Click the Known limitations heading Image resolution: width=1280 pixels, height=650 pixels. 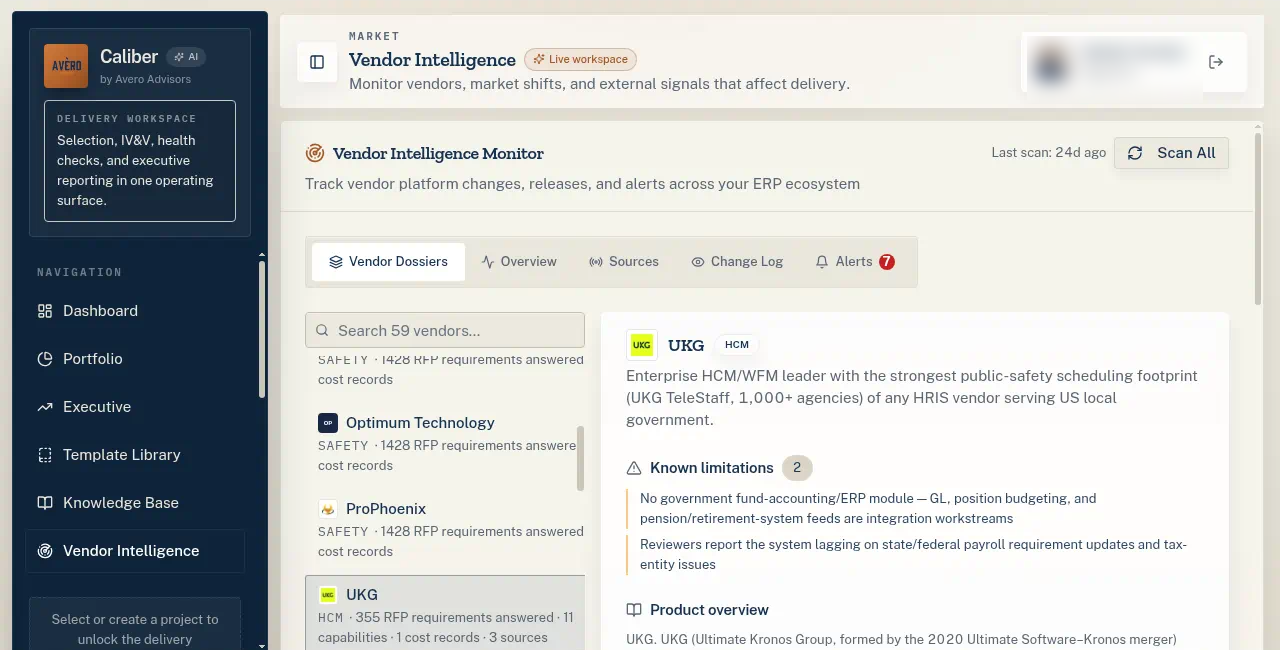click(x=711, y=468)
